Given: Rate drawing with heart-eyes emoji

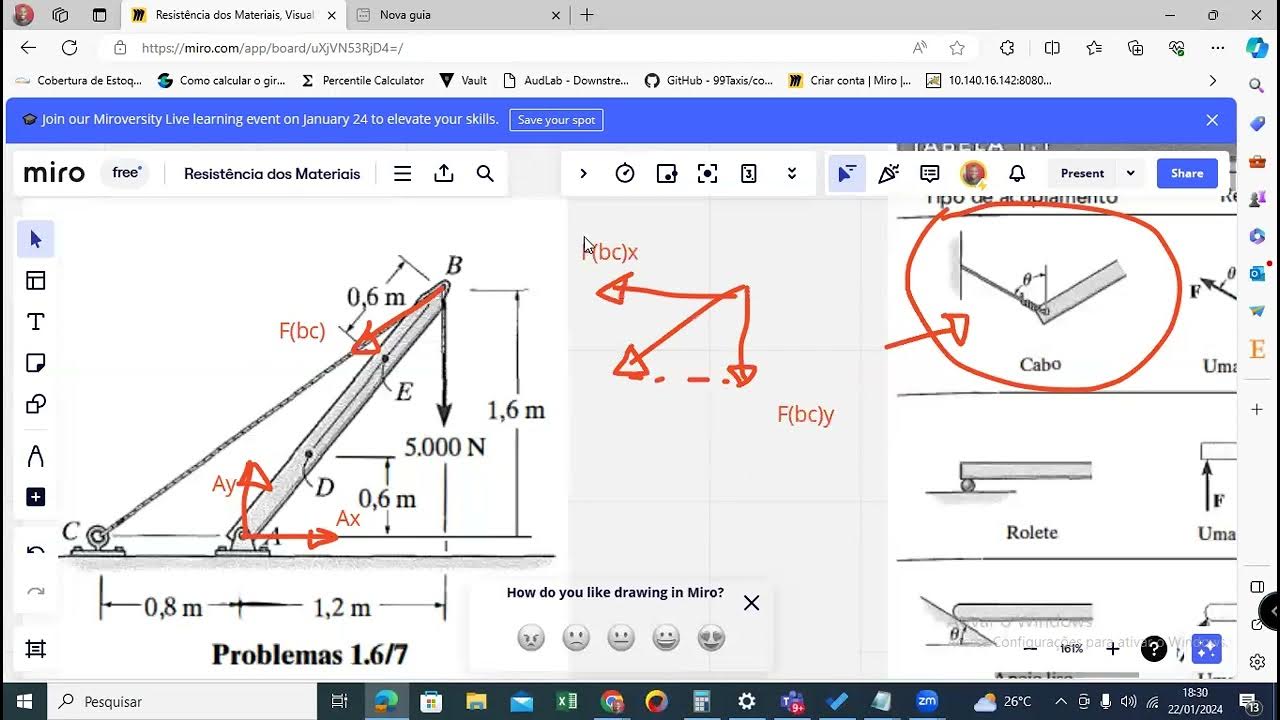Looking at the screenshot, I should 711,638.
